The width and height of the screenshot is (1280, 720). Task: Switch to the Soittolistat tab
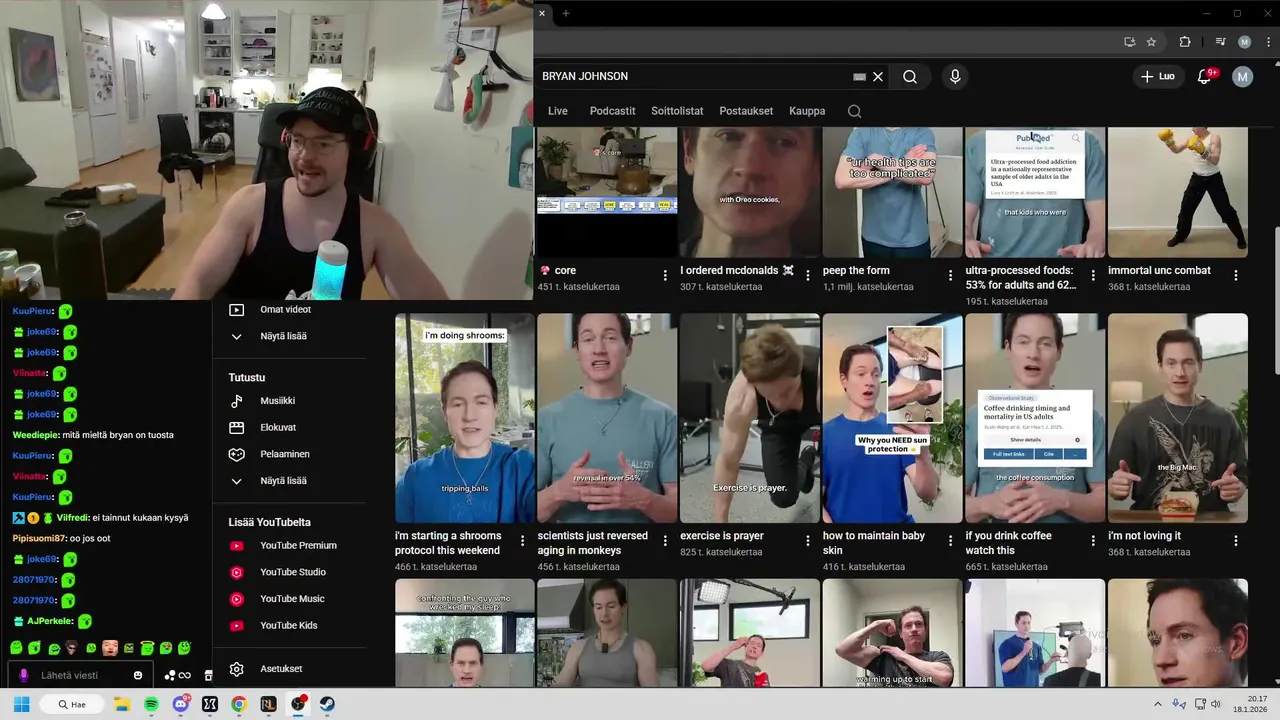677,111
